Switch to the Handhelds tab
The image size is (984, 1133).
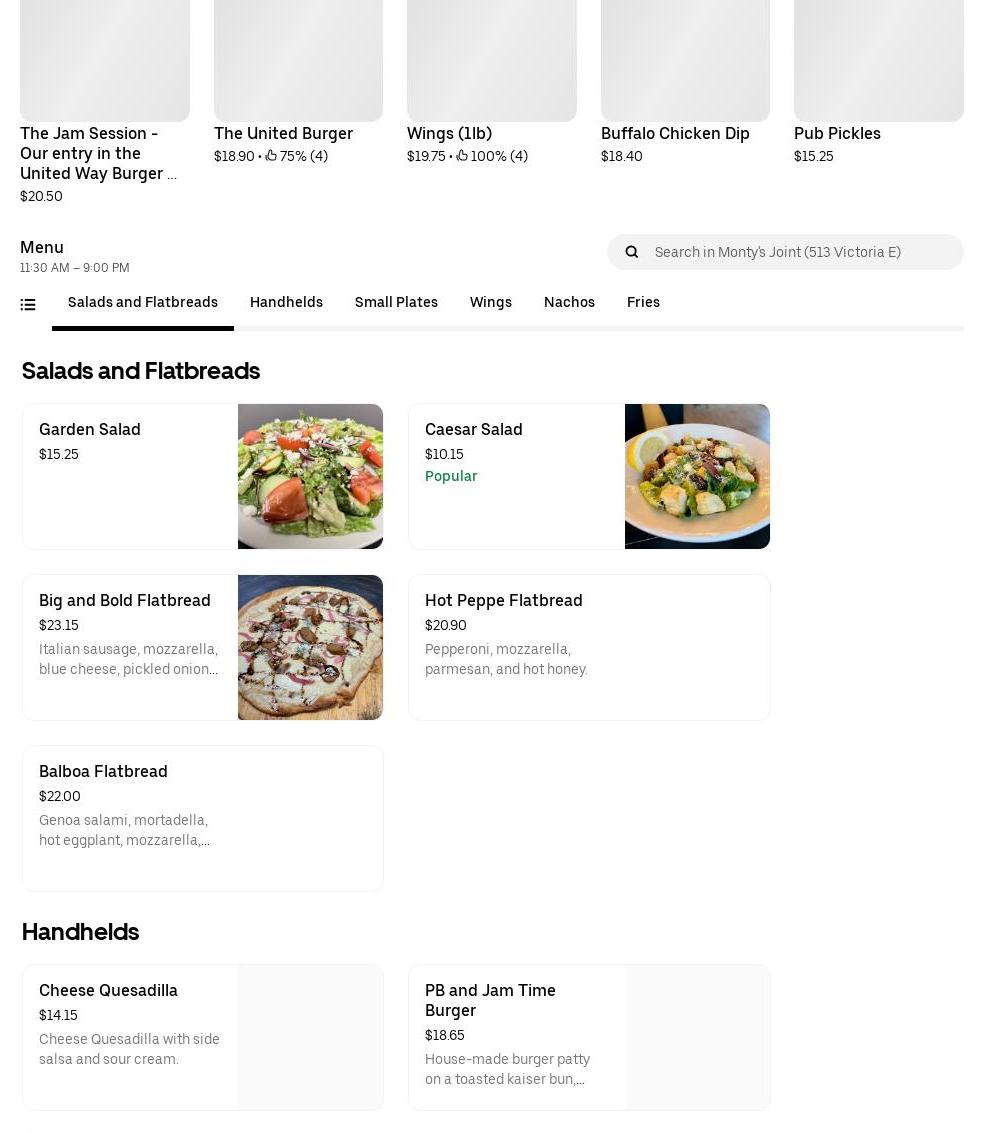286,302
